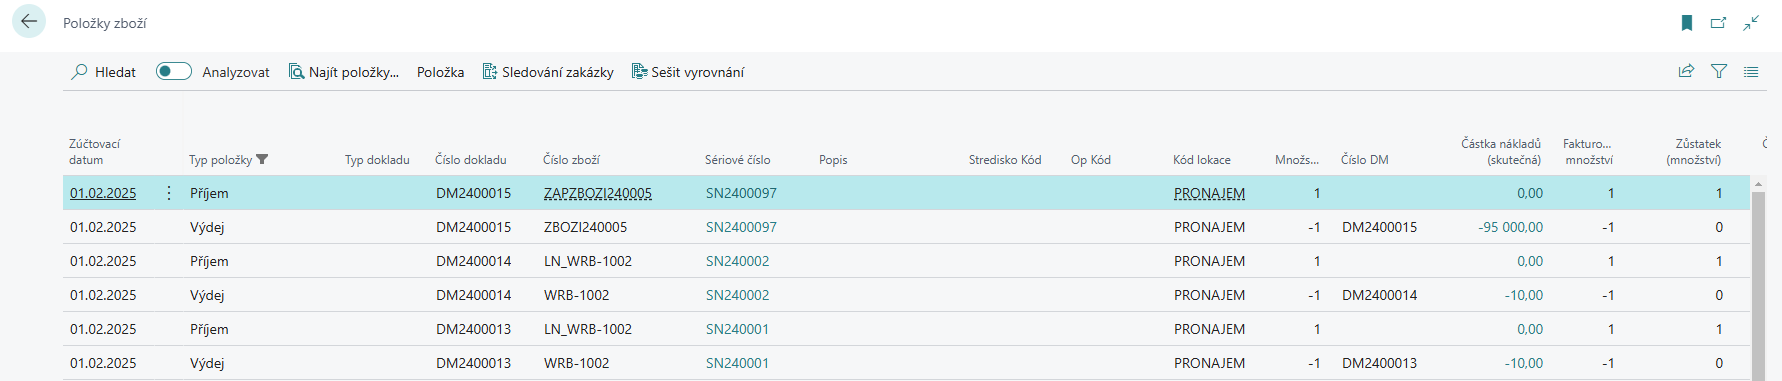Sort by Zúčtovací datum column header
The image size is (1782, 381).
point(95,152)
